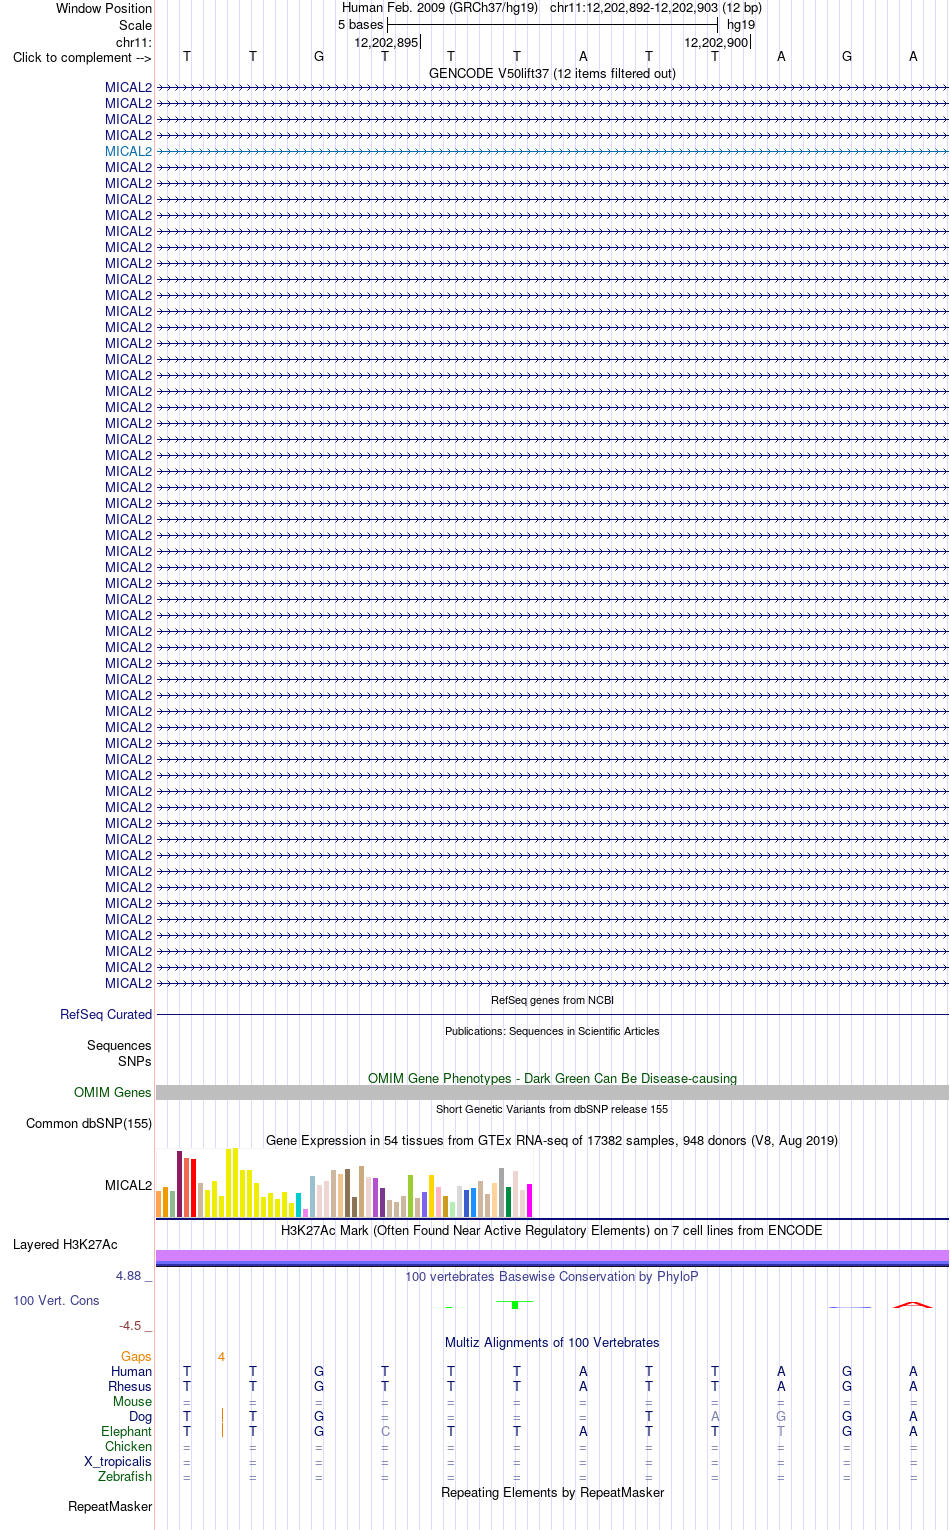Click the SNPs track label
This screenshot has height=1530, width=950.
click(x=135, y=1061)
